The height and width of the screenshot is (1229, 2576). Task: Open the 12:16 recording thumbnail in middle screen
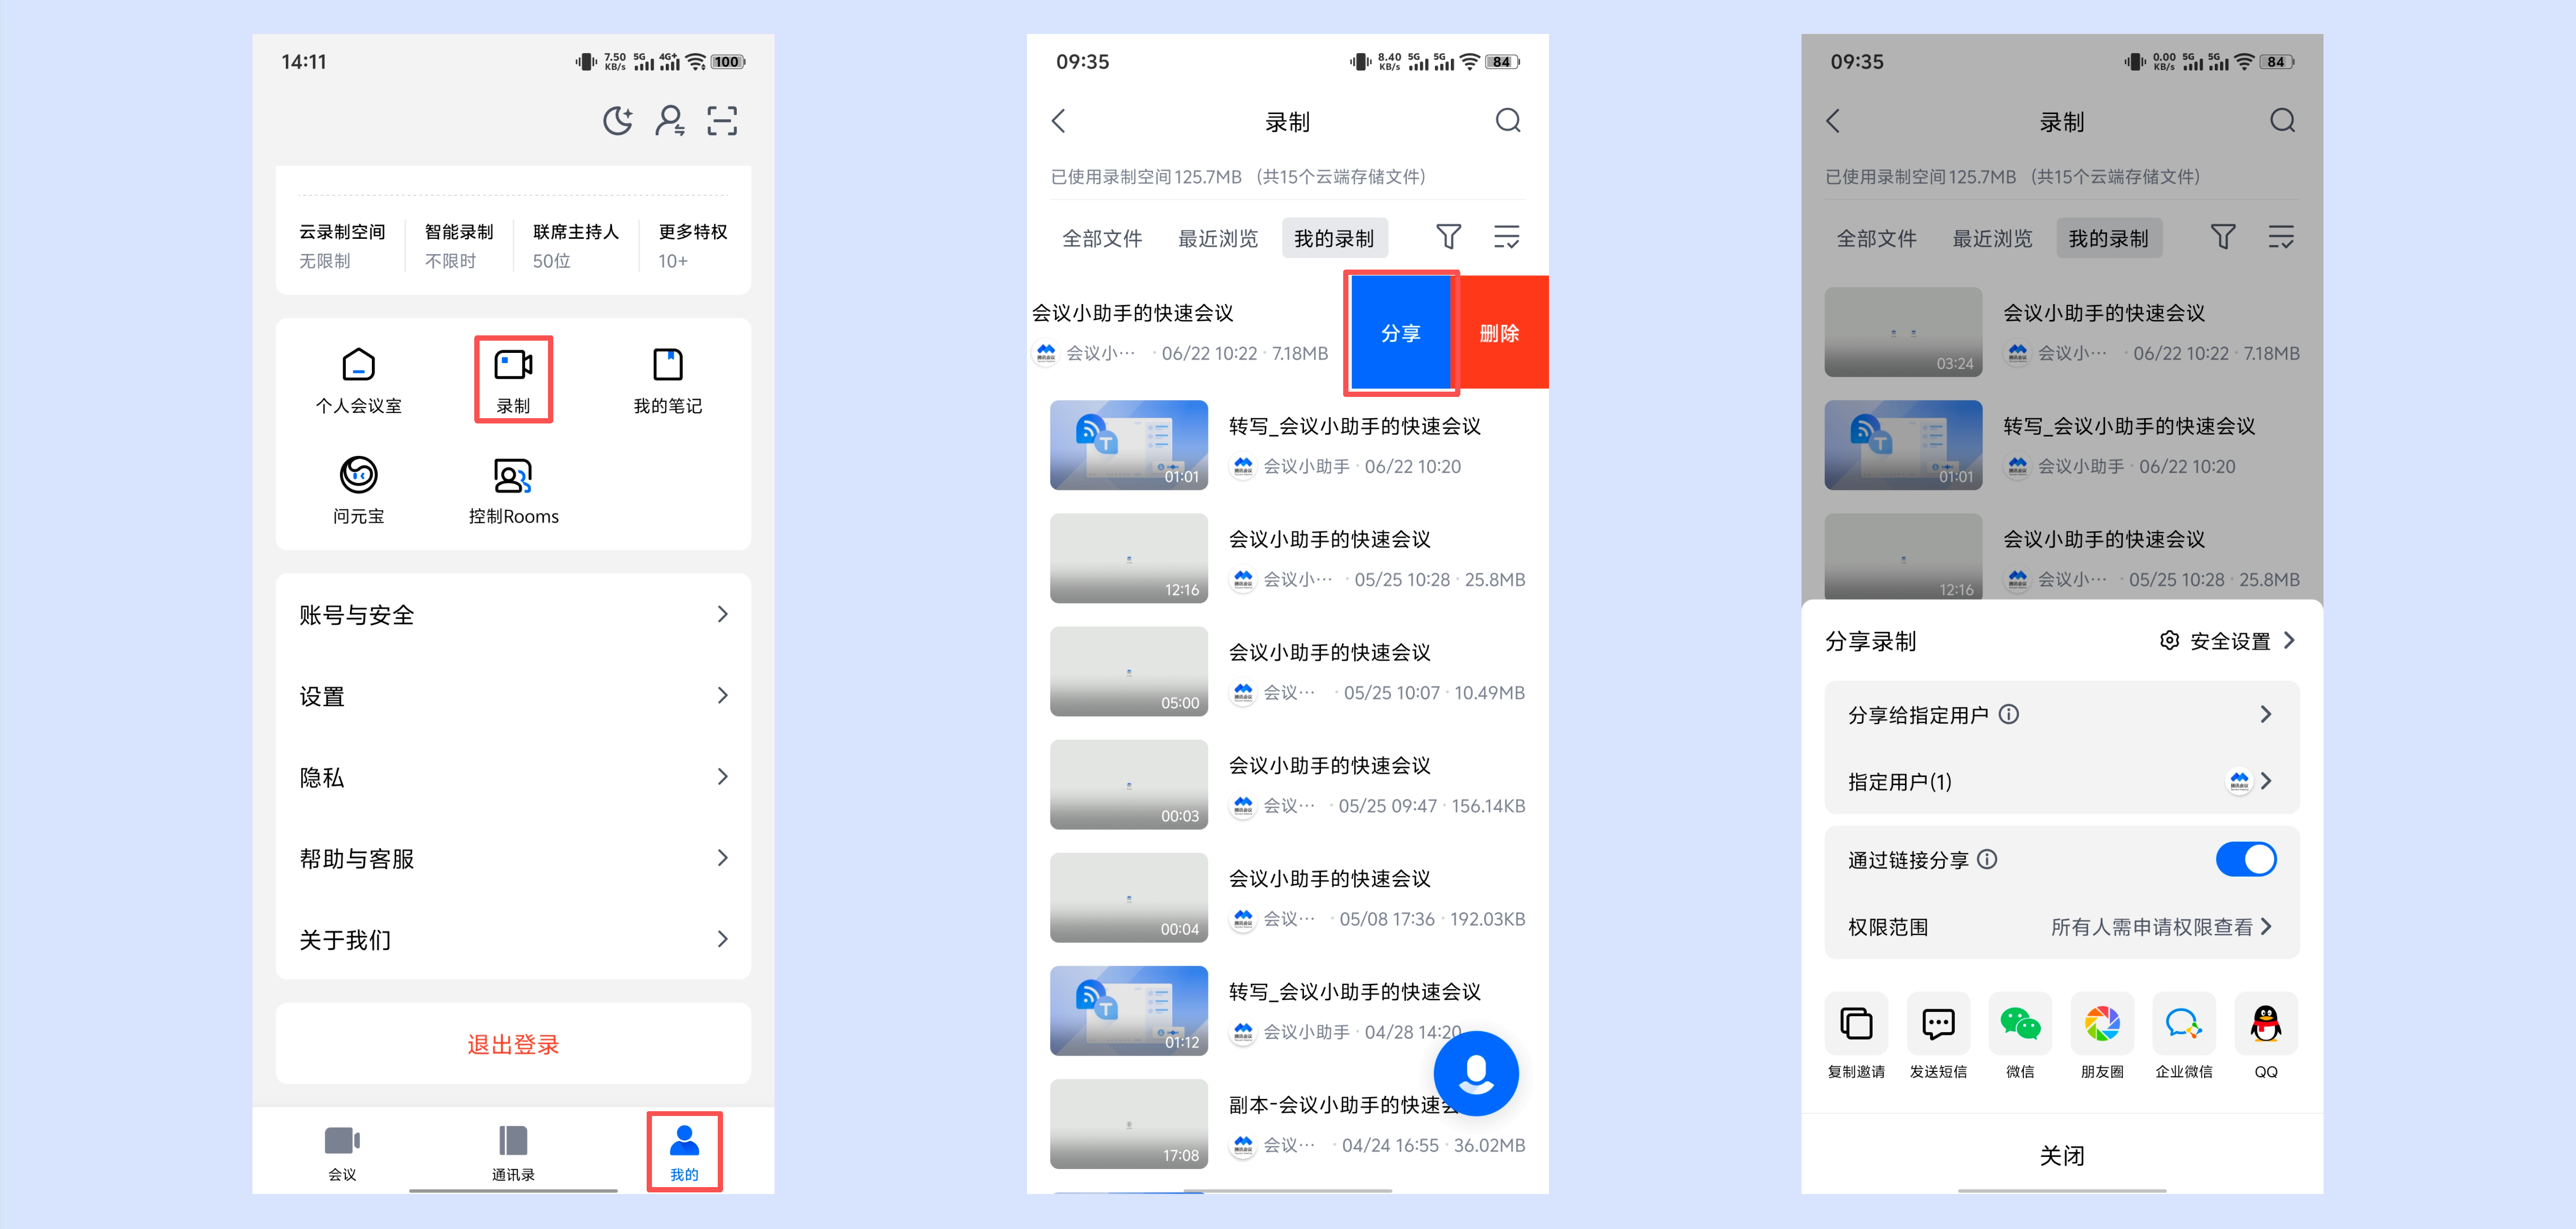[1128, 558]
